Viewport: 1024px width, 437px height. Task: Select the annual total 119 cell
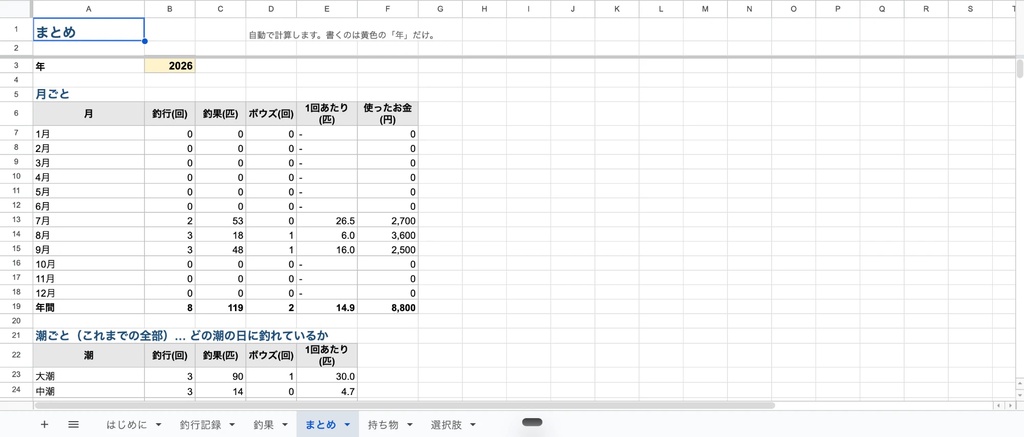[x=221, y=307]
